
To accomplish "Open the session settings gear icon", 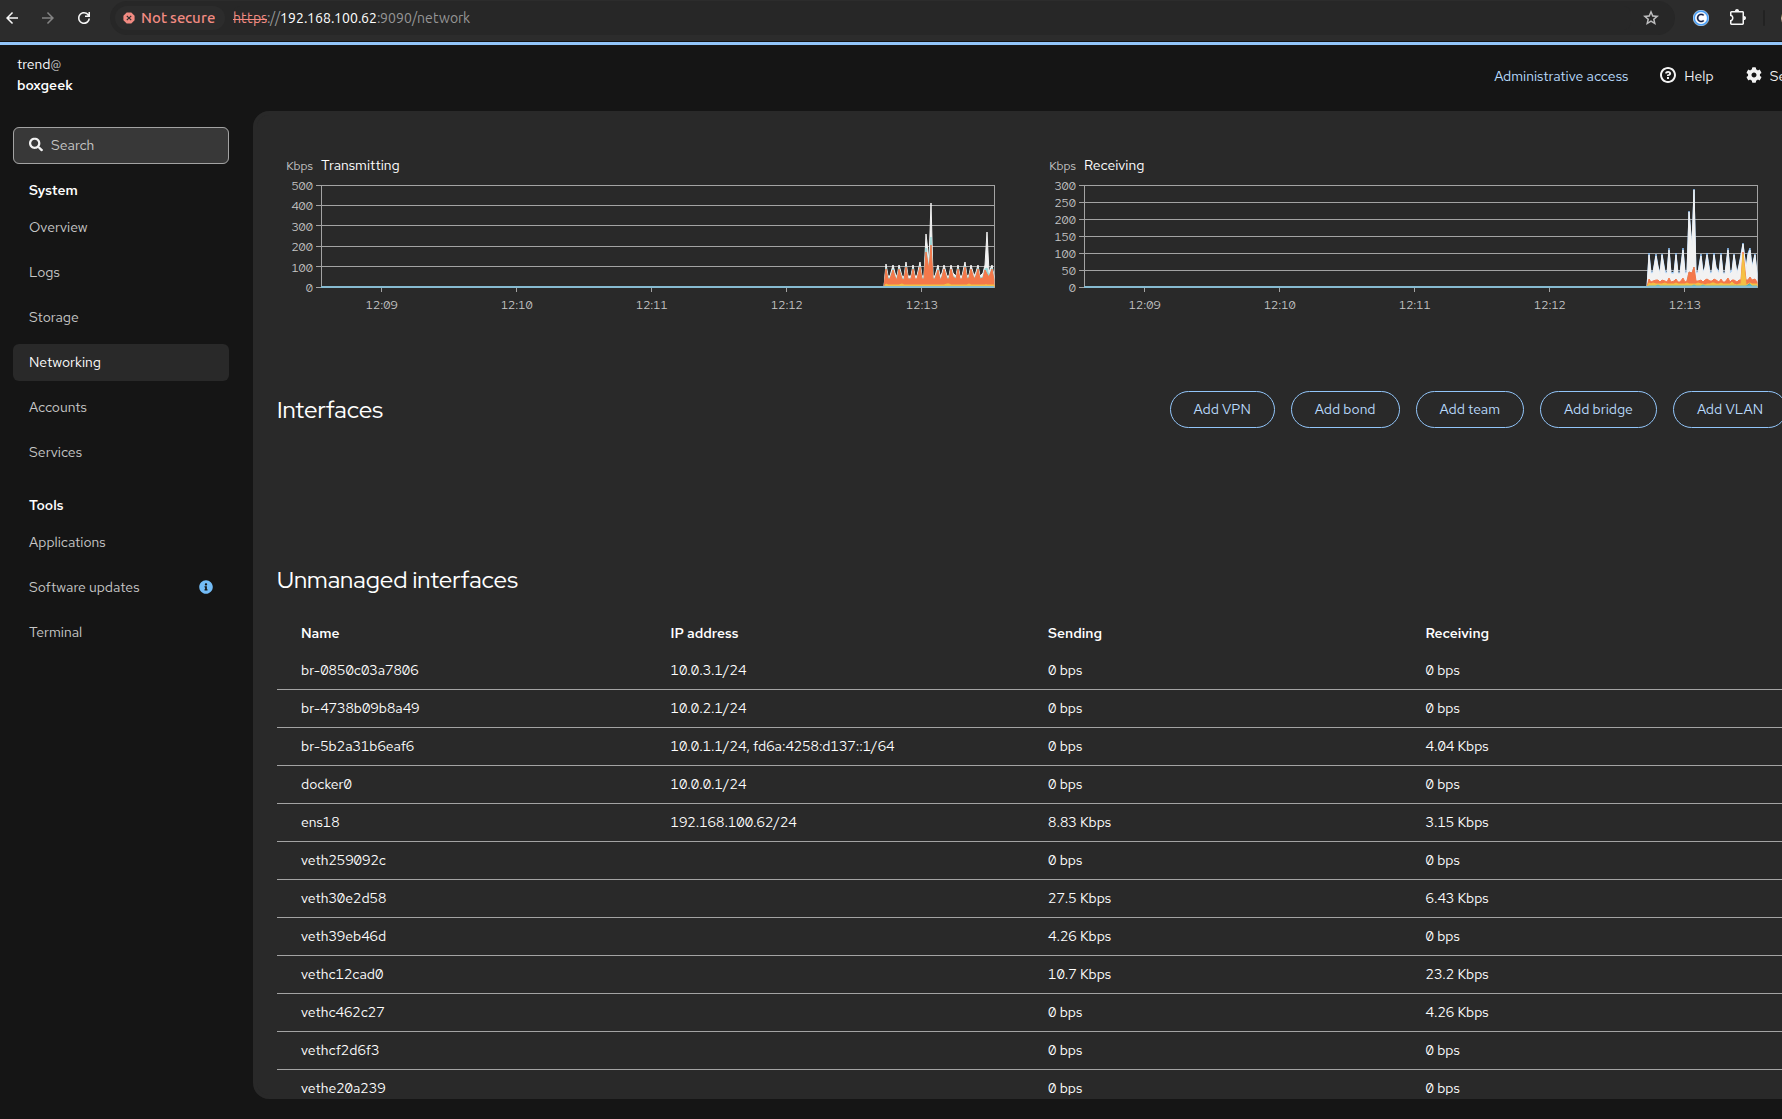I will point(1754,75).
